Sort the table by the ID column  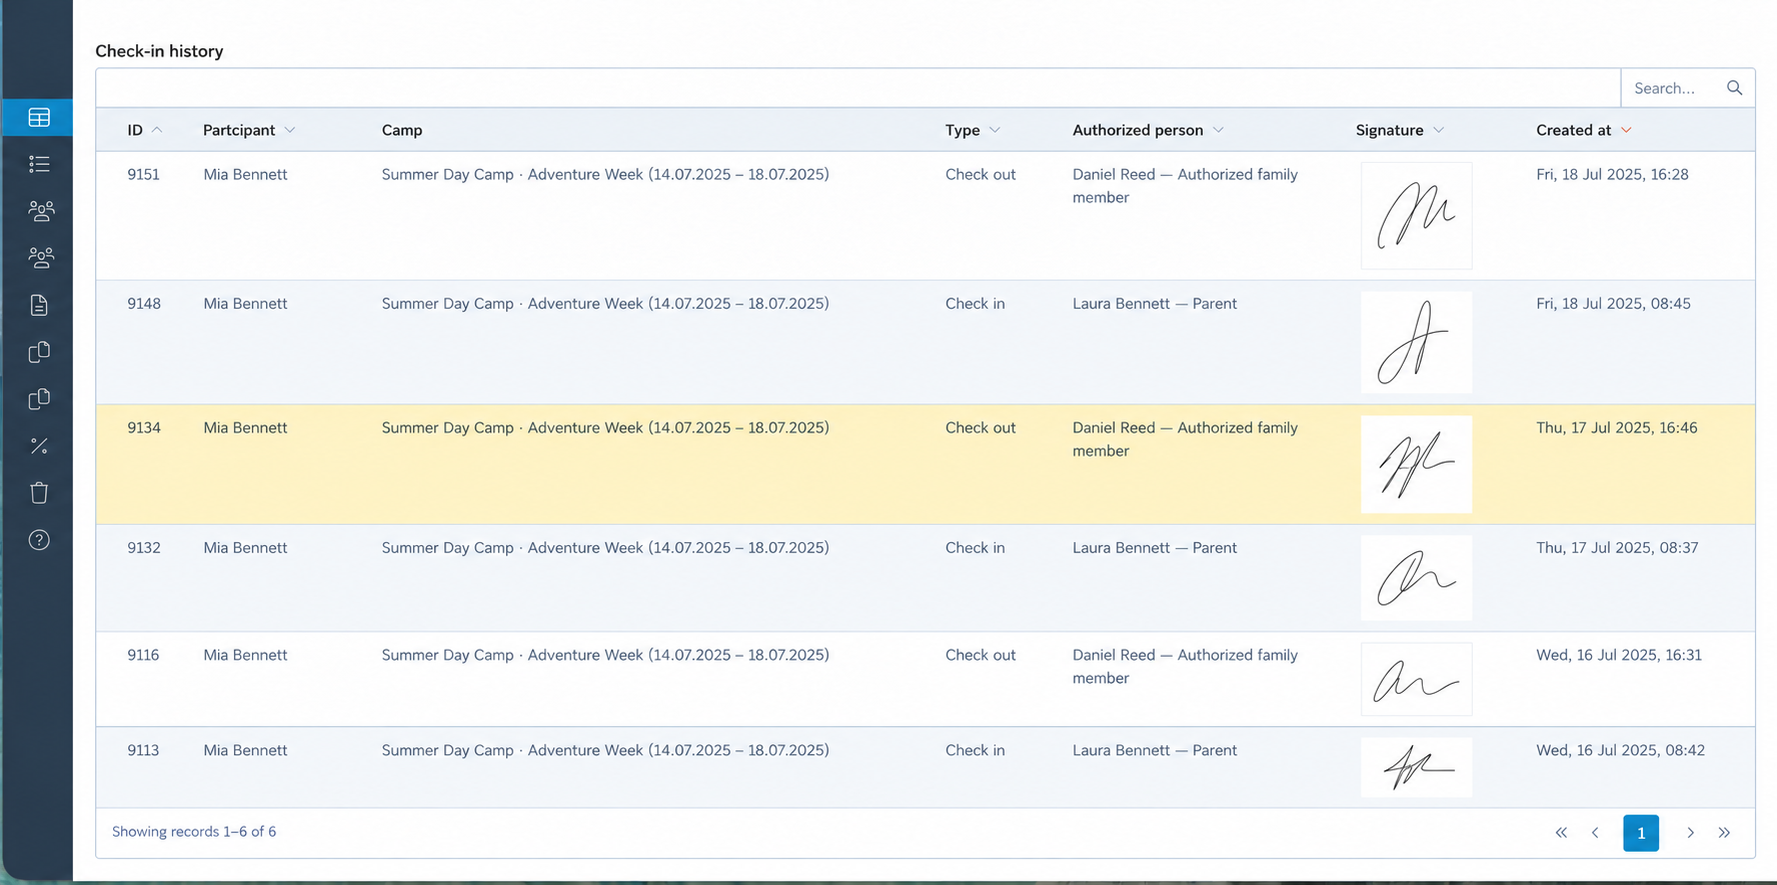(135, 130)
